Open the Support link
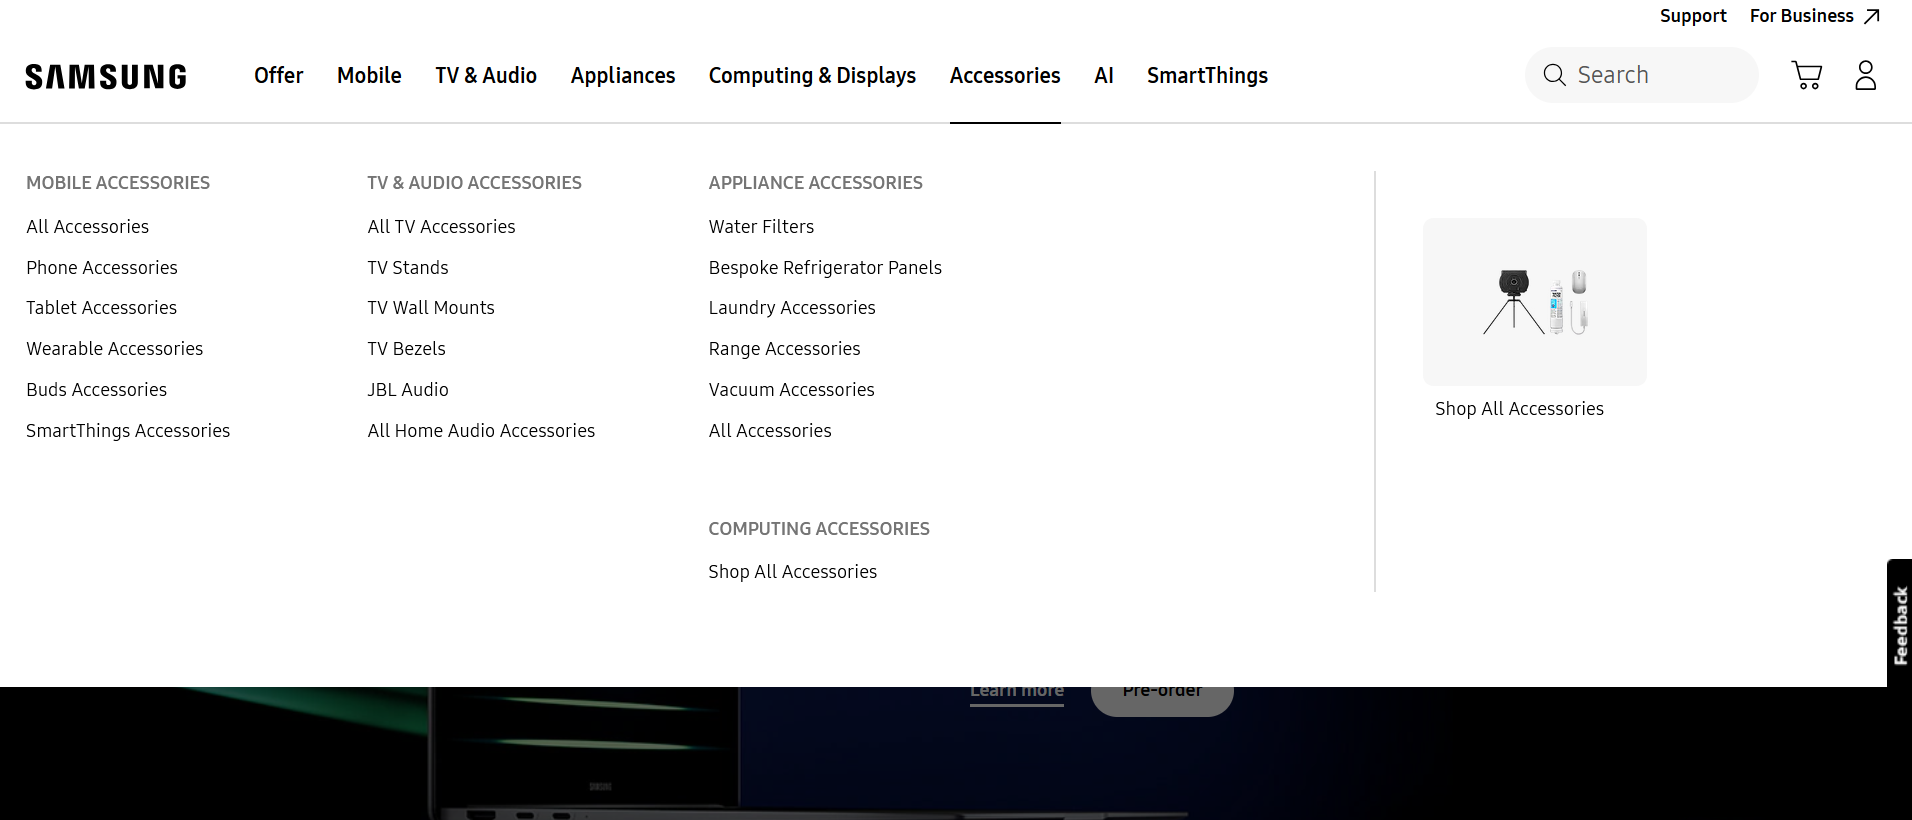The height and width of the screenshot is (820, 1912). coord(1693,16)
